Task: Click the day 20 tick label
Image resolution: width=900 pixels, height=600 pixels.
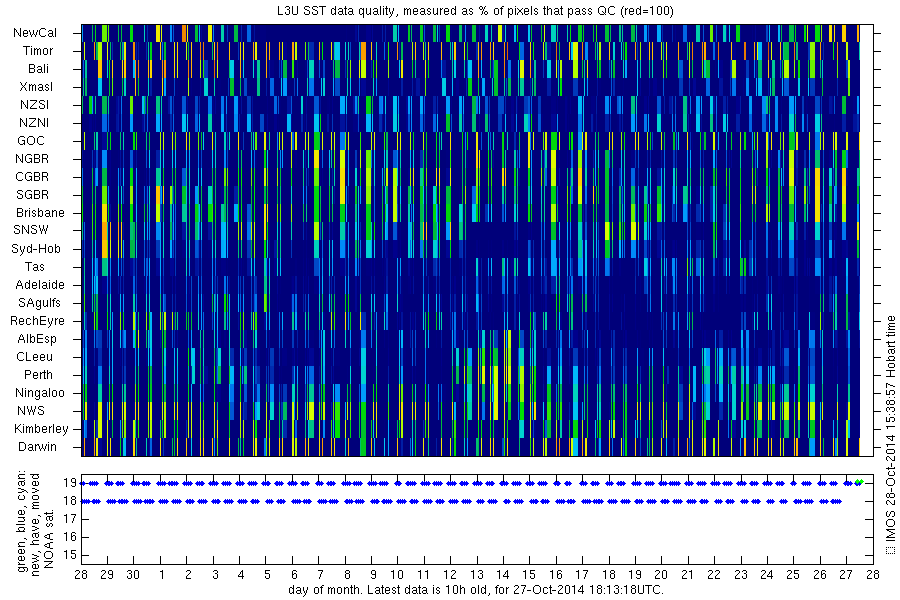Action: tap(661, 575)
